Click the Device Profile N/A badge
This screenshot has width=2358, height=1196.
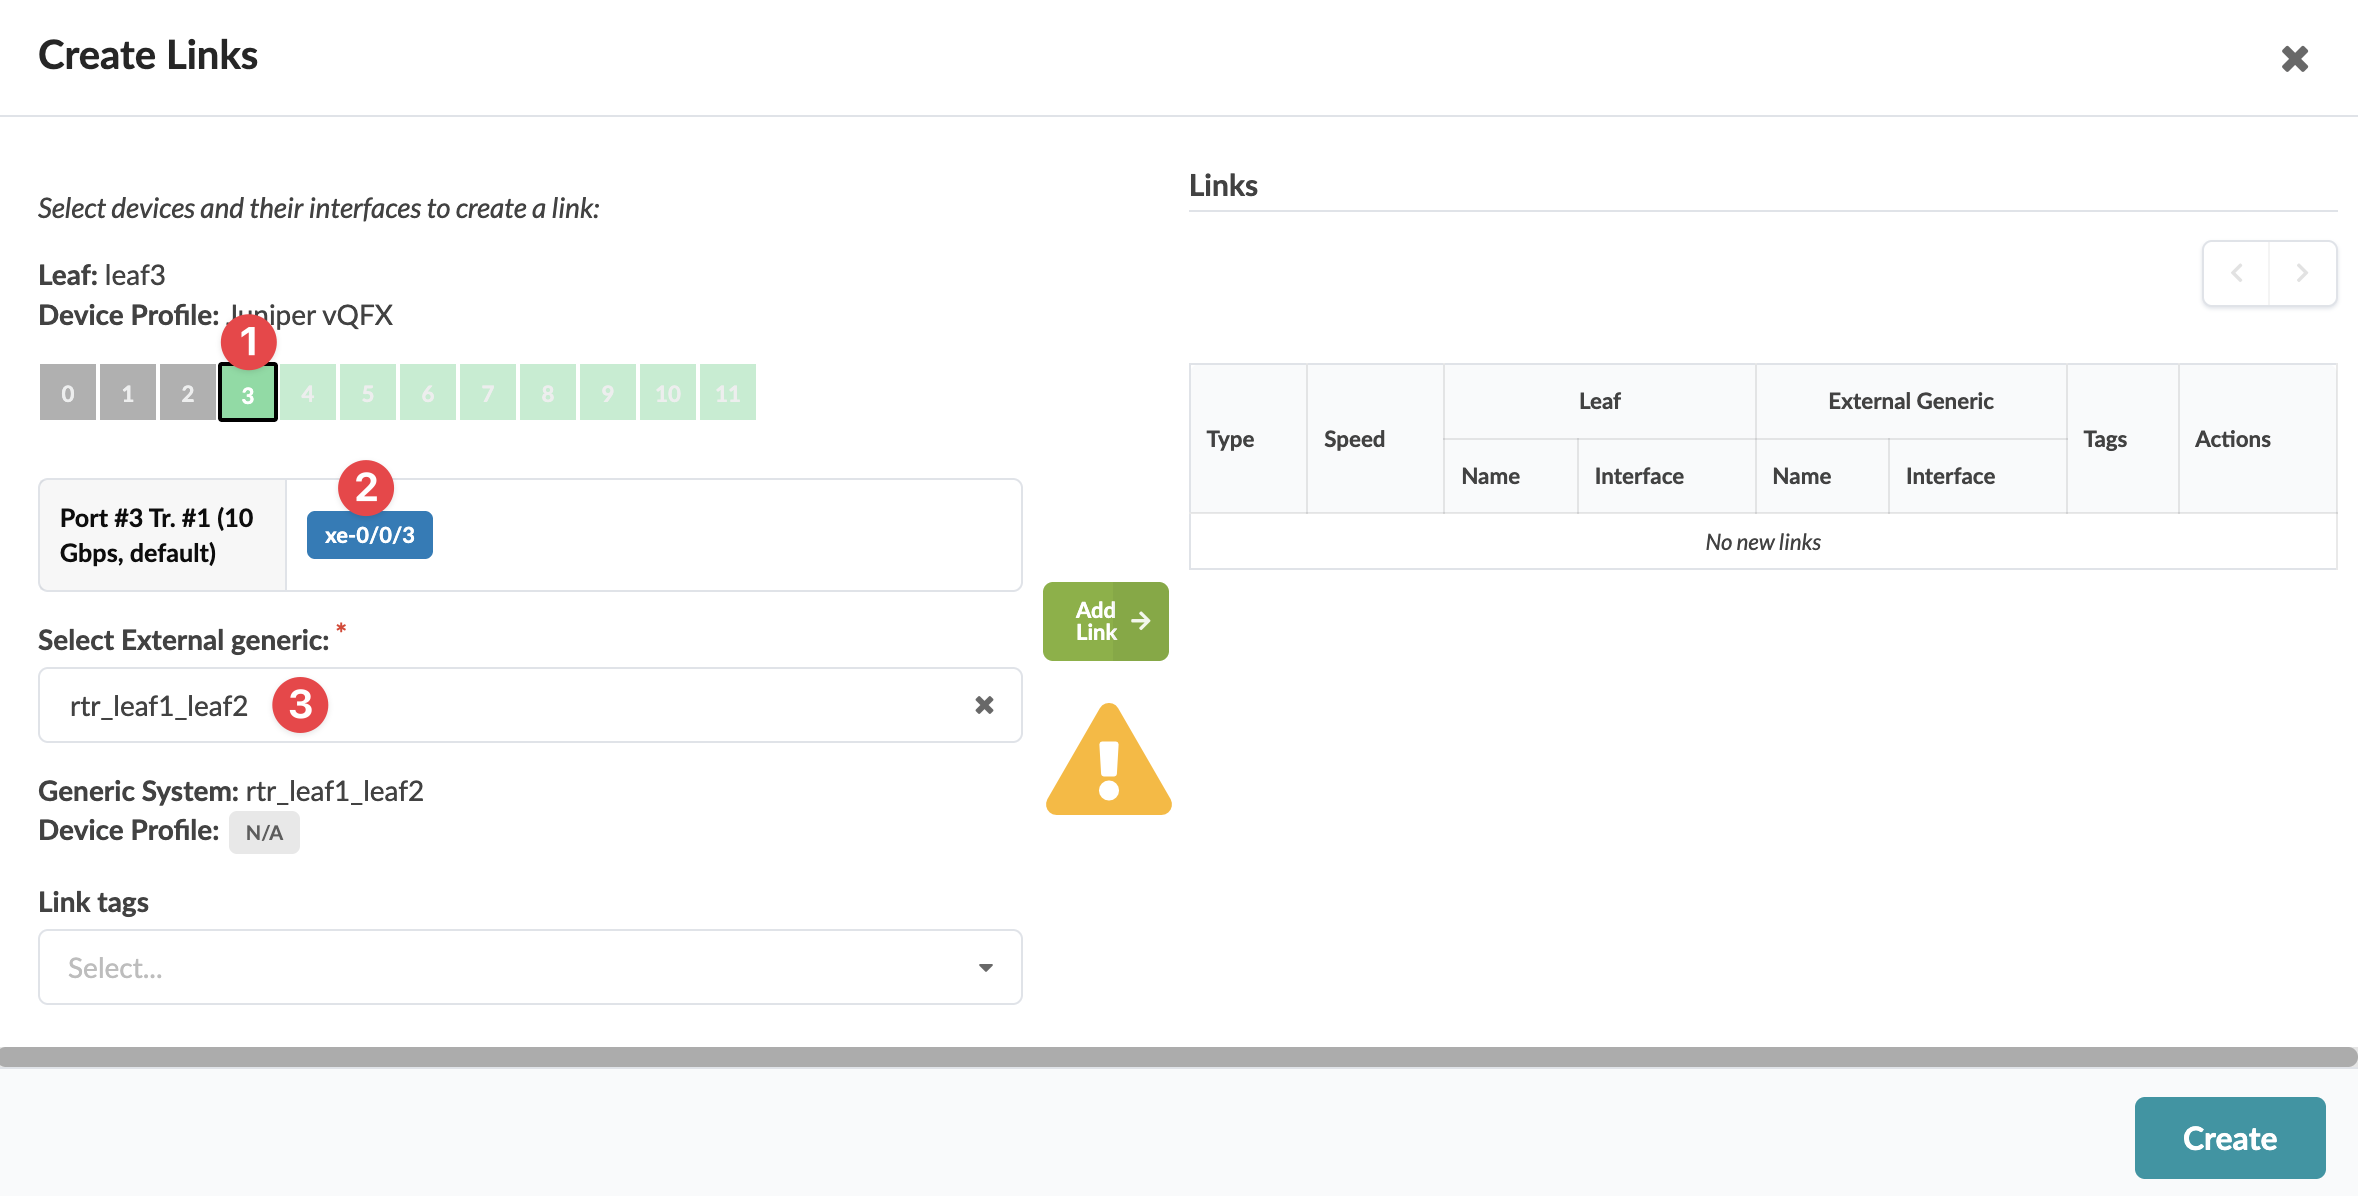pyautogui.click(x=264, y=832)
